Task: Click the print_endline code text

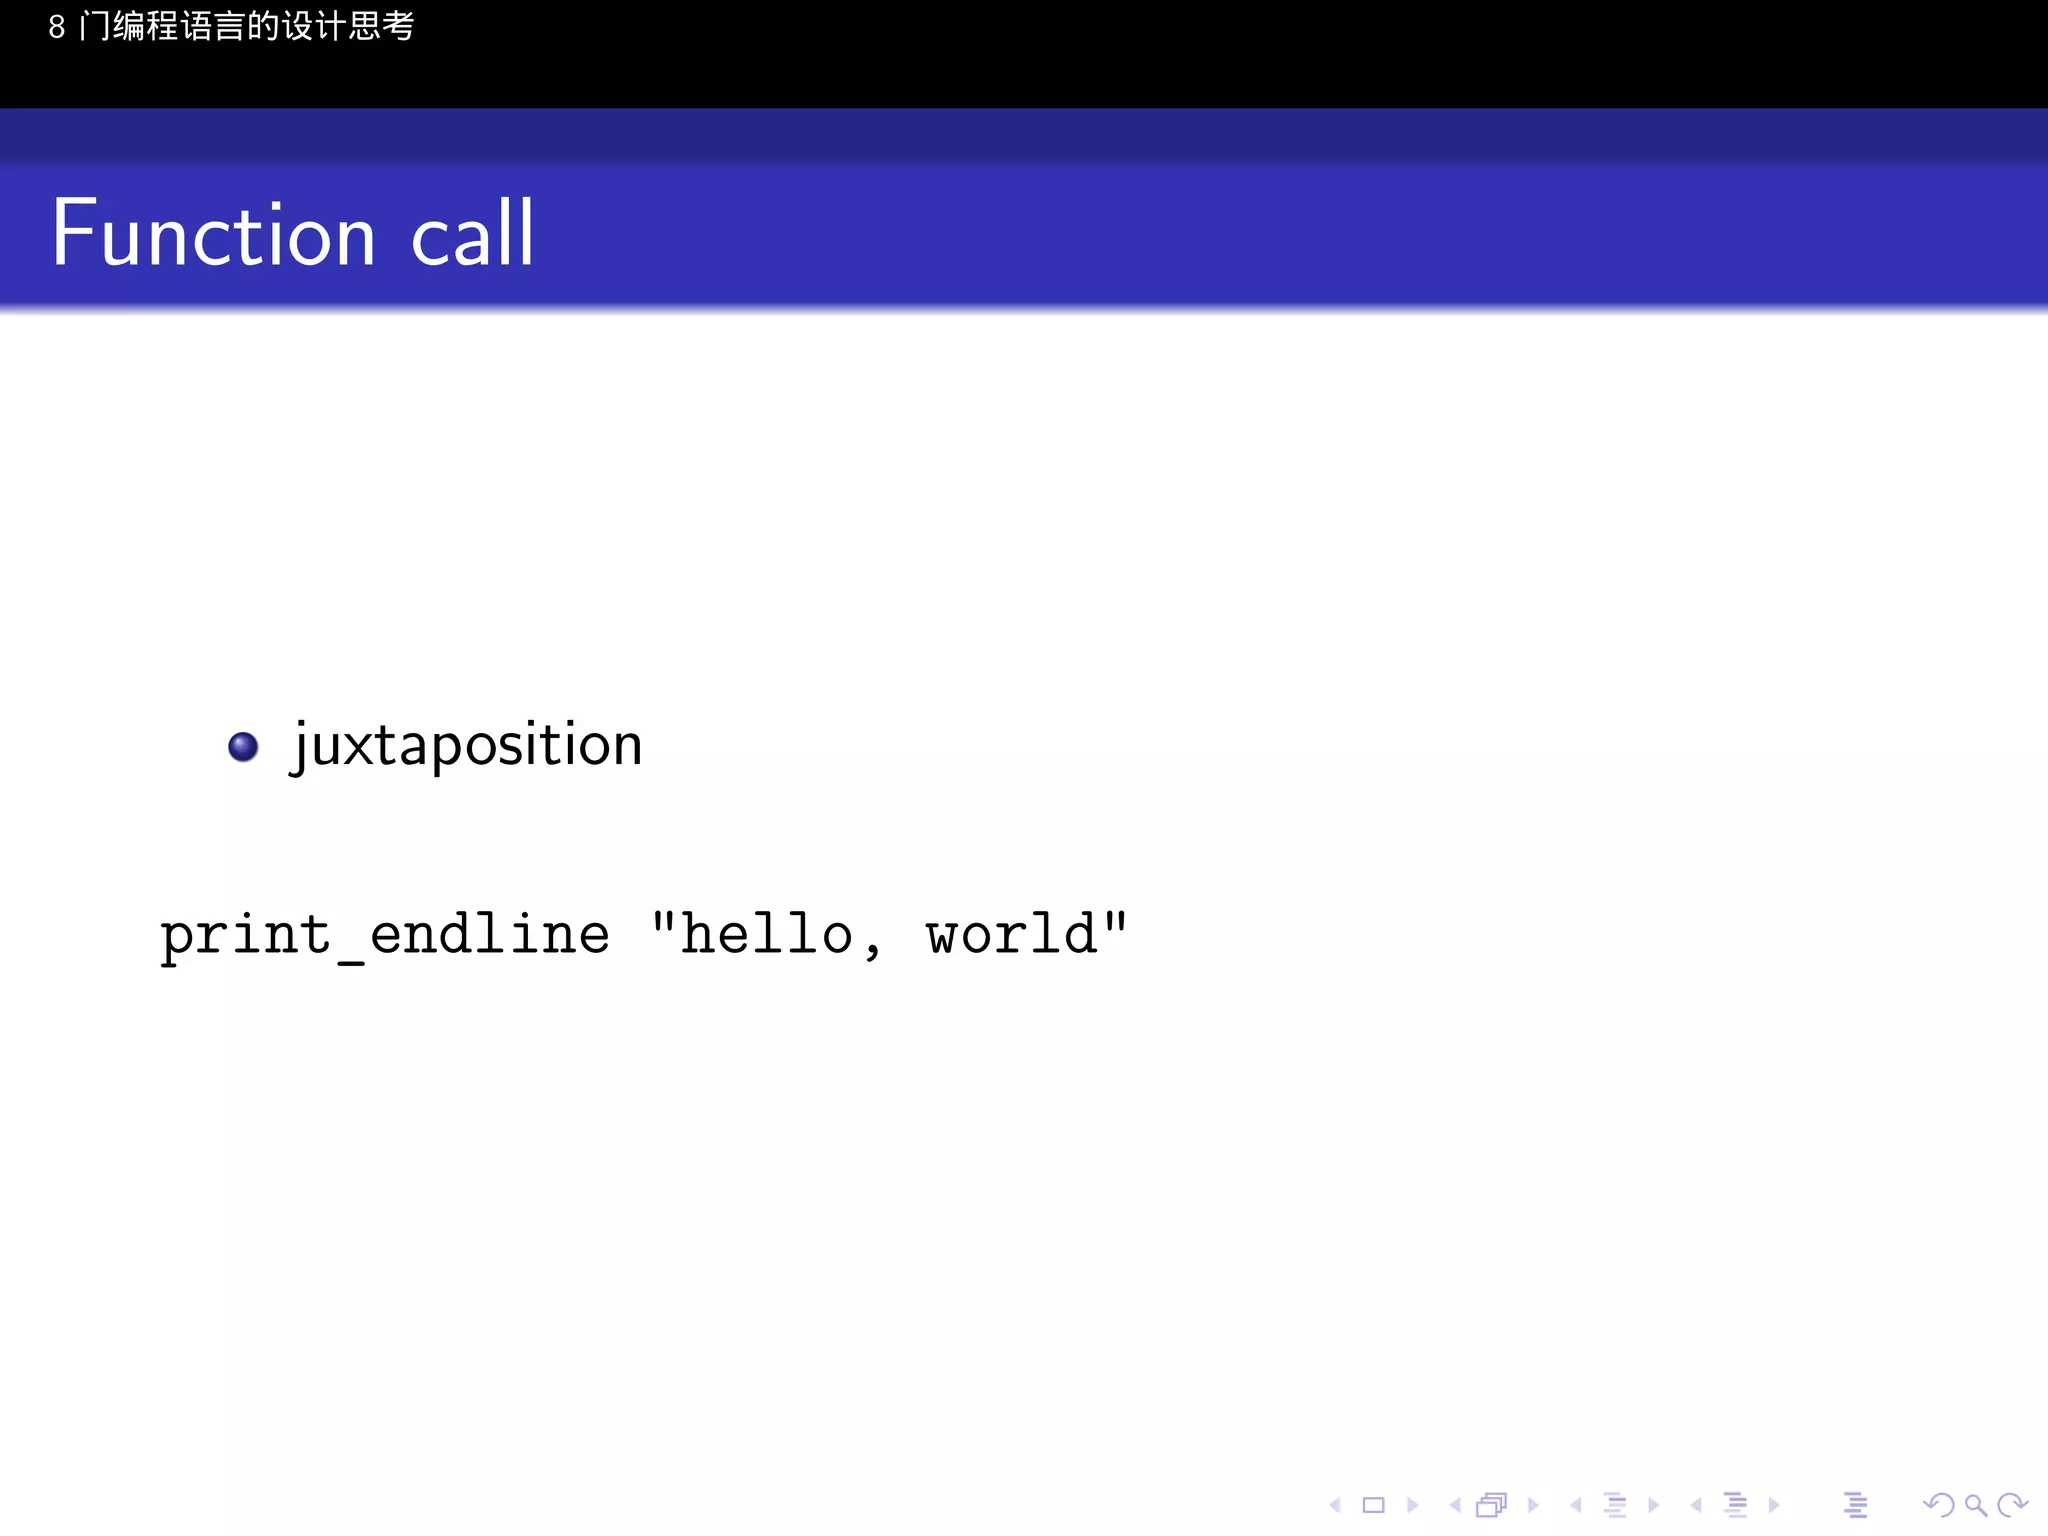Action: pos(385,937)
